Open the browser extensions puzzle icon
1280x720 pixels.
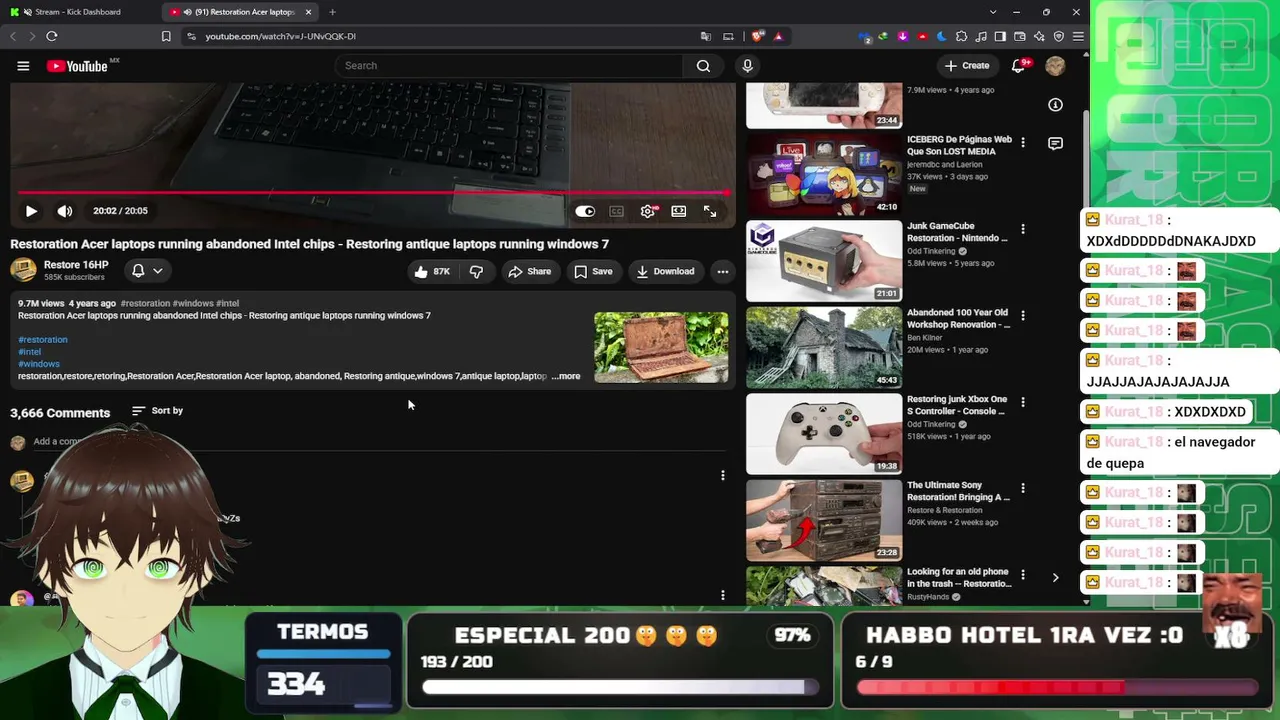(x=961, y=36)
